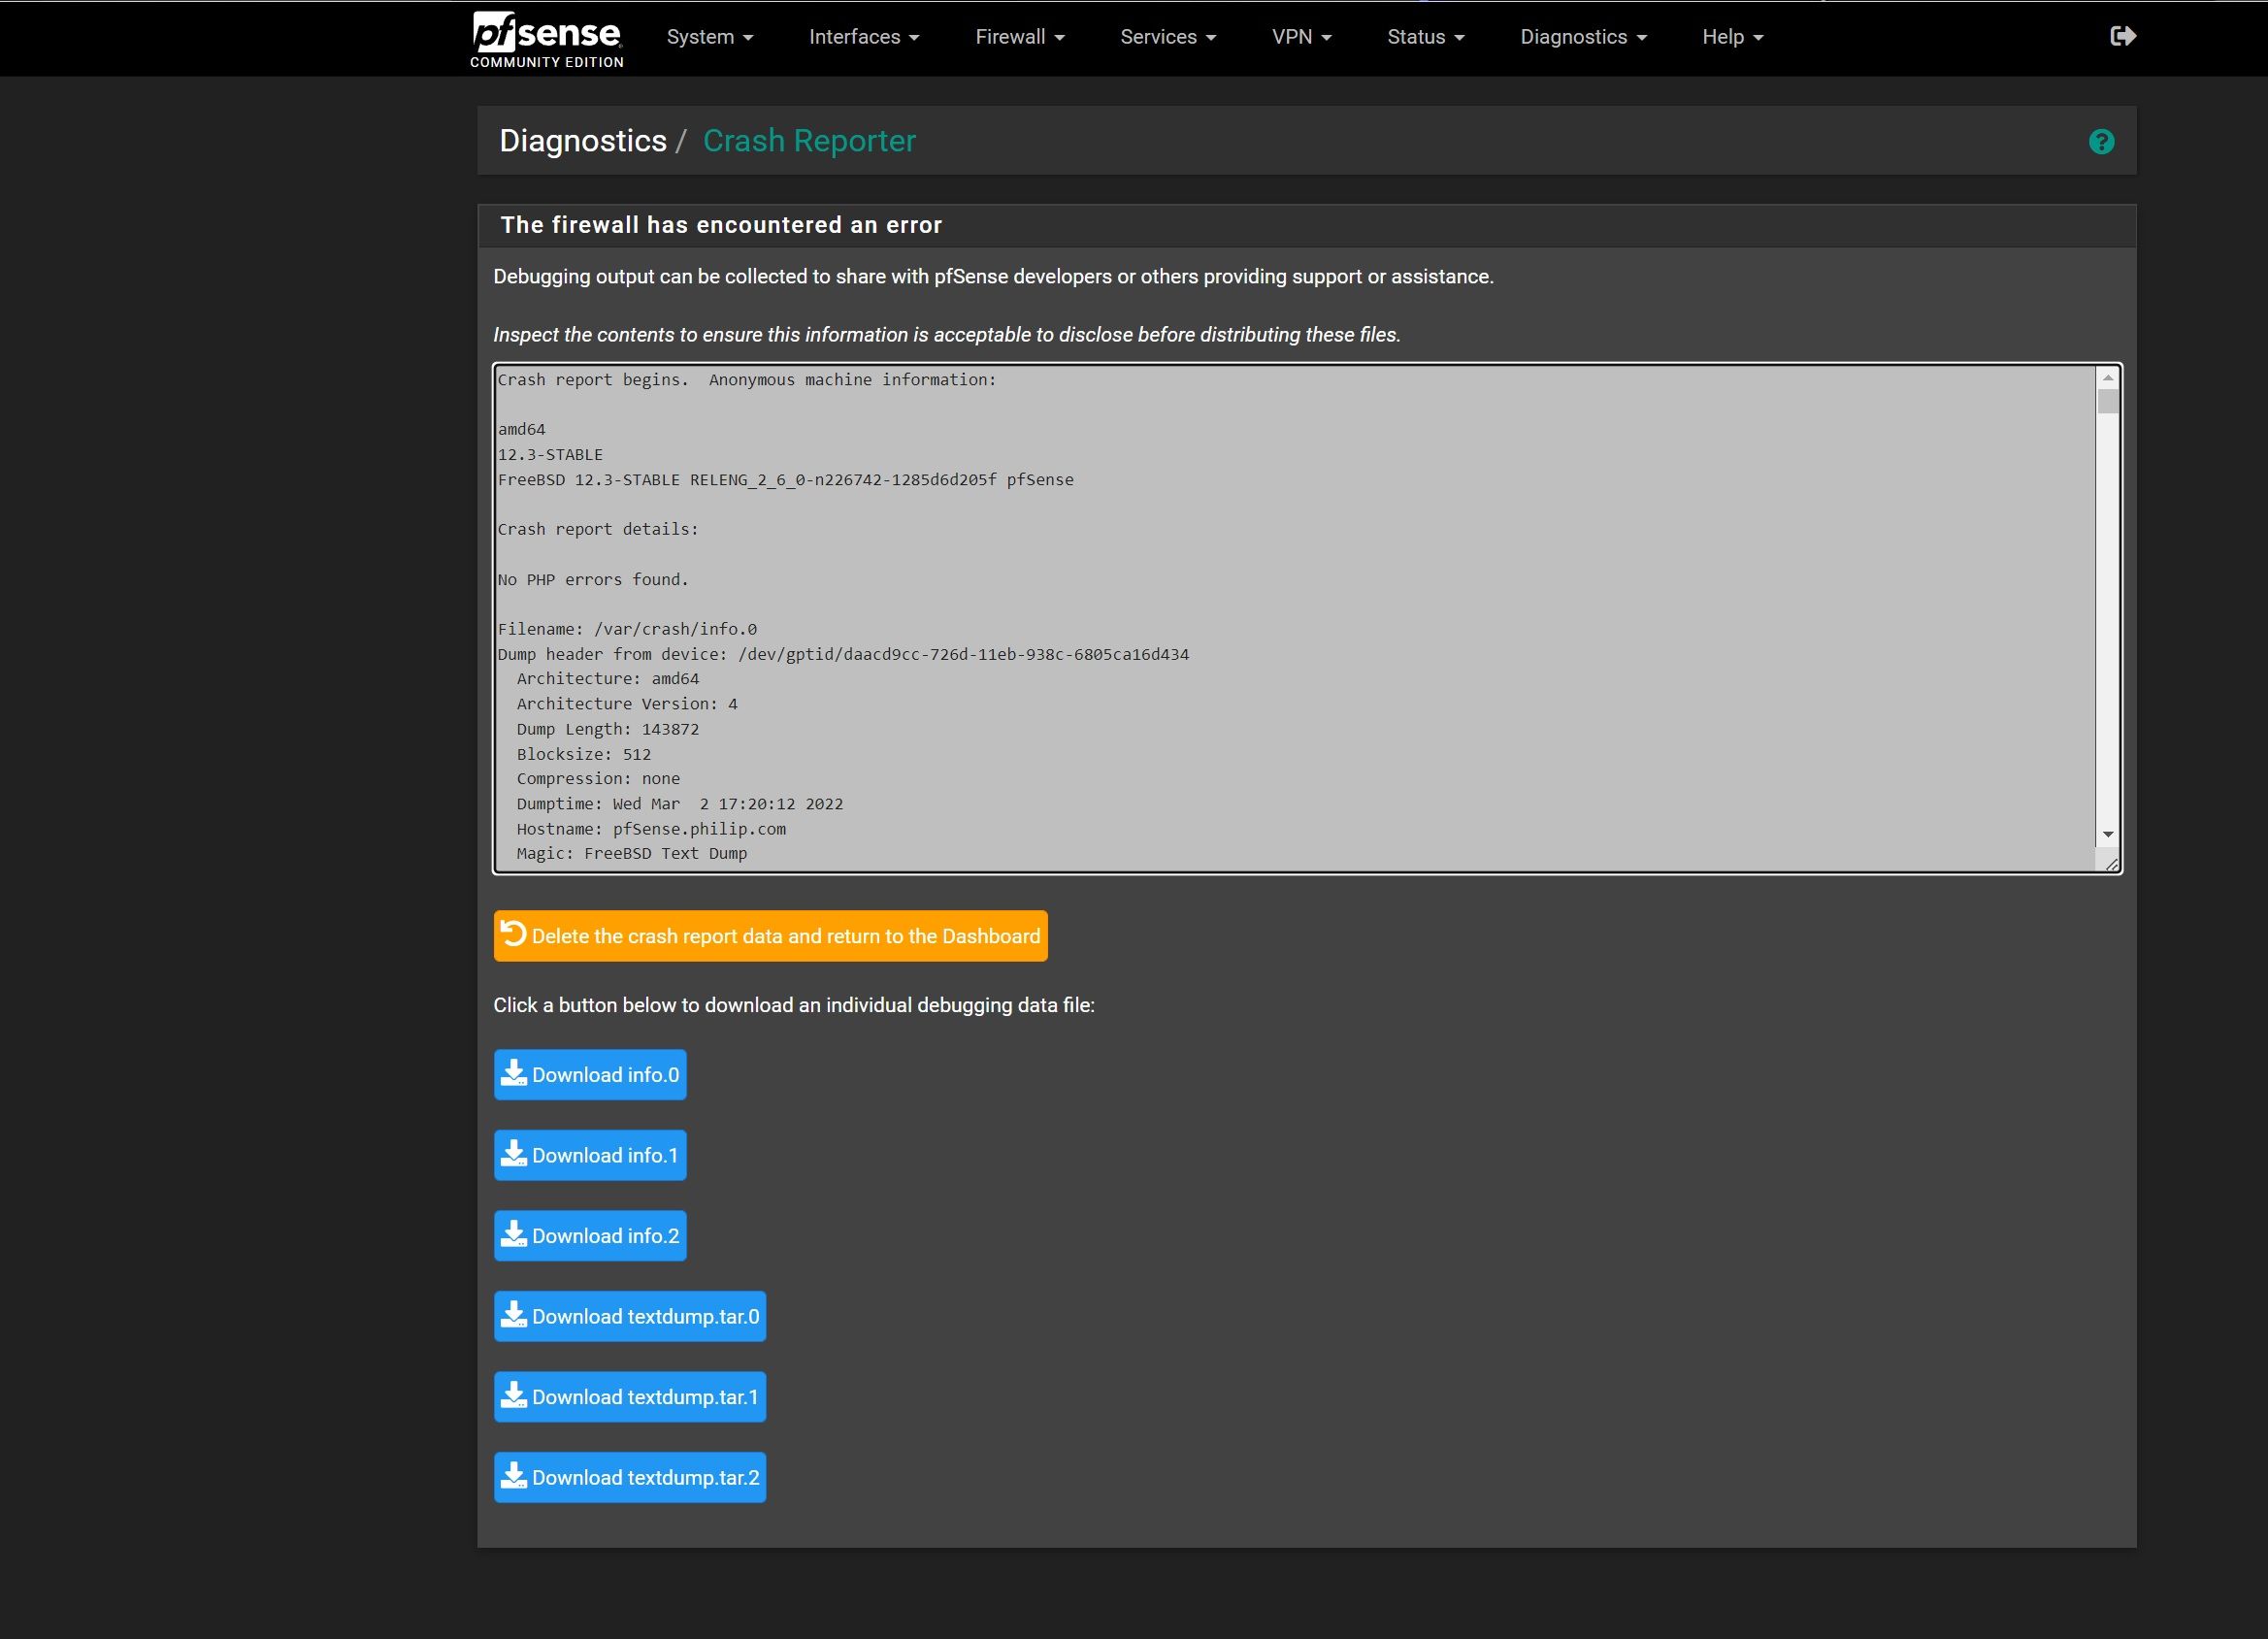Click the logout icon in the top right

2123,36
